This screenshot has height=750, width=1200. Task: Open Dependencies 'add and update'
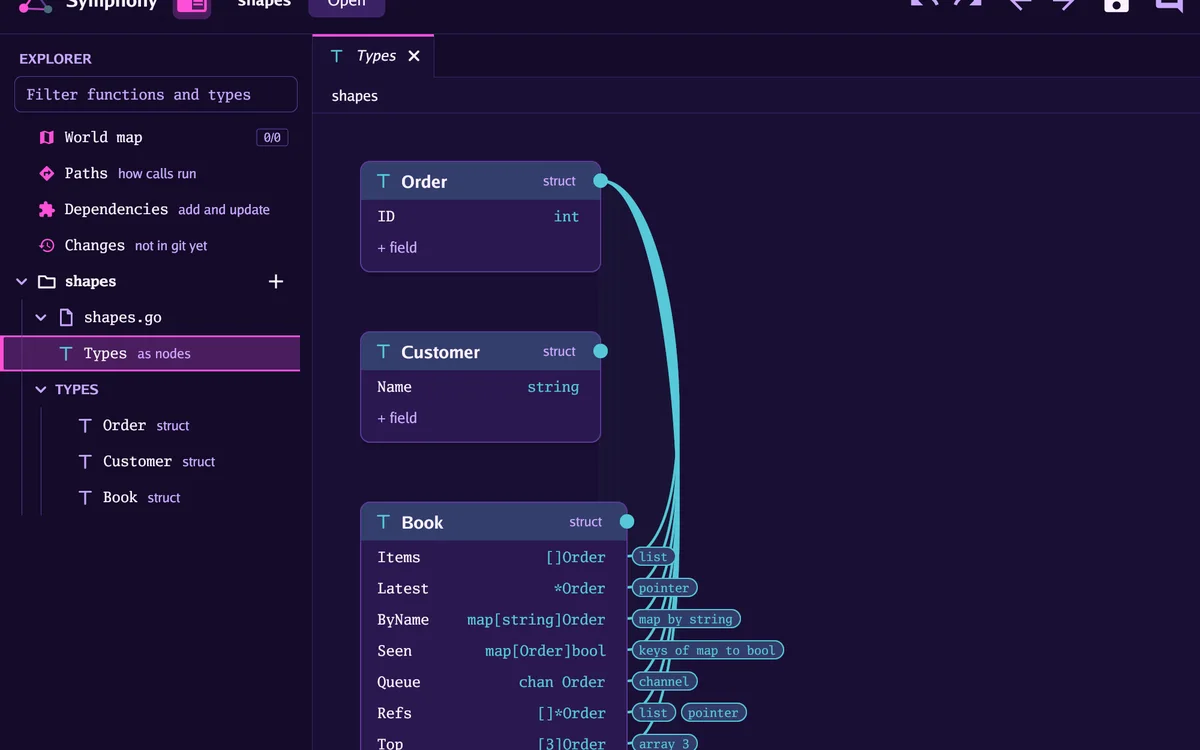click(x=150, y=209)
